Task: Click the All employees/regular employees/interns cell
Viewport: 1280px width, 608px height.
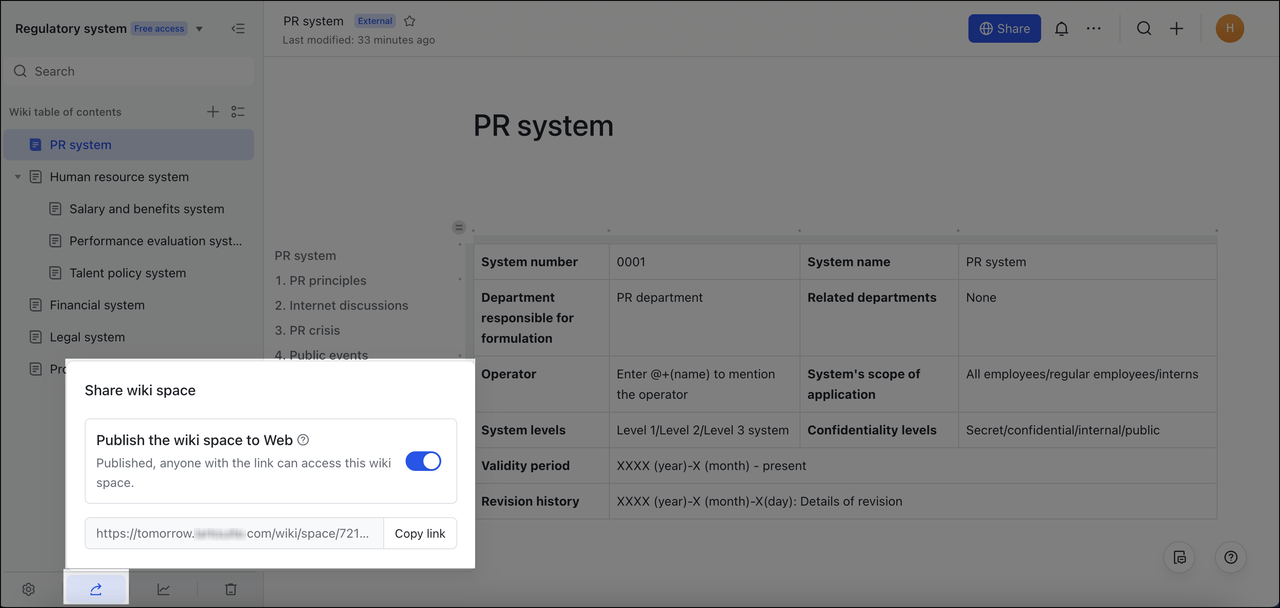Action: pyautogui.click(x=1087, y=384)
